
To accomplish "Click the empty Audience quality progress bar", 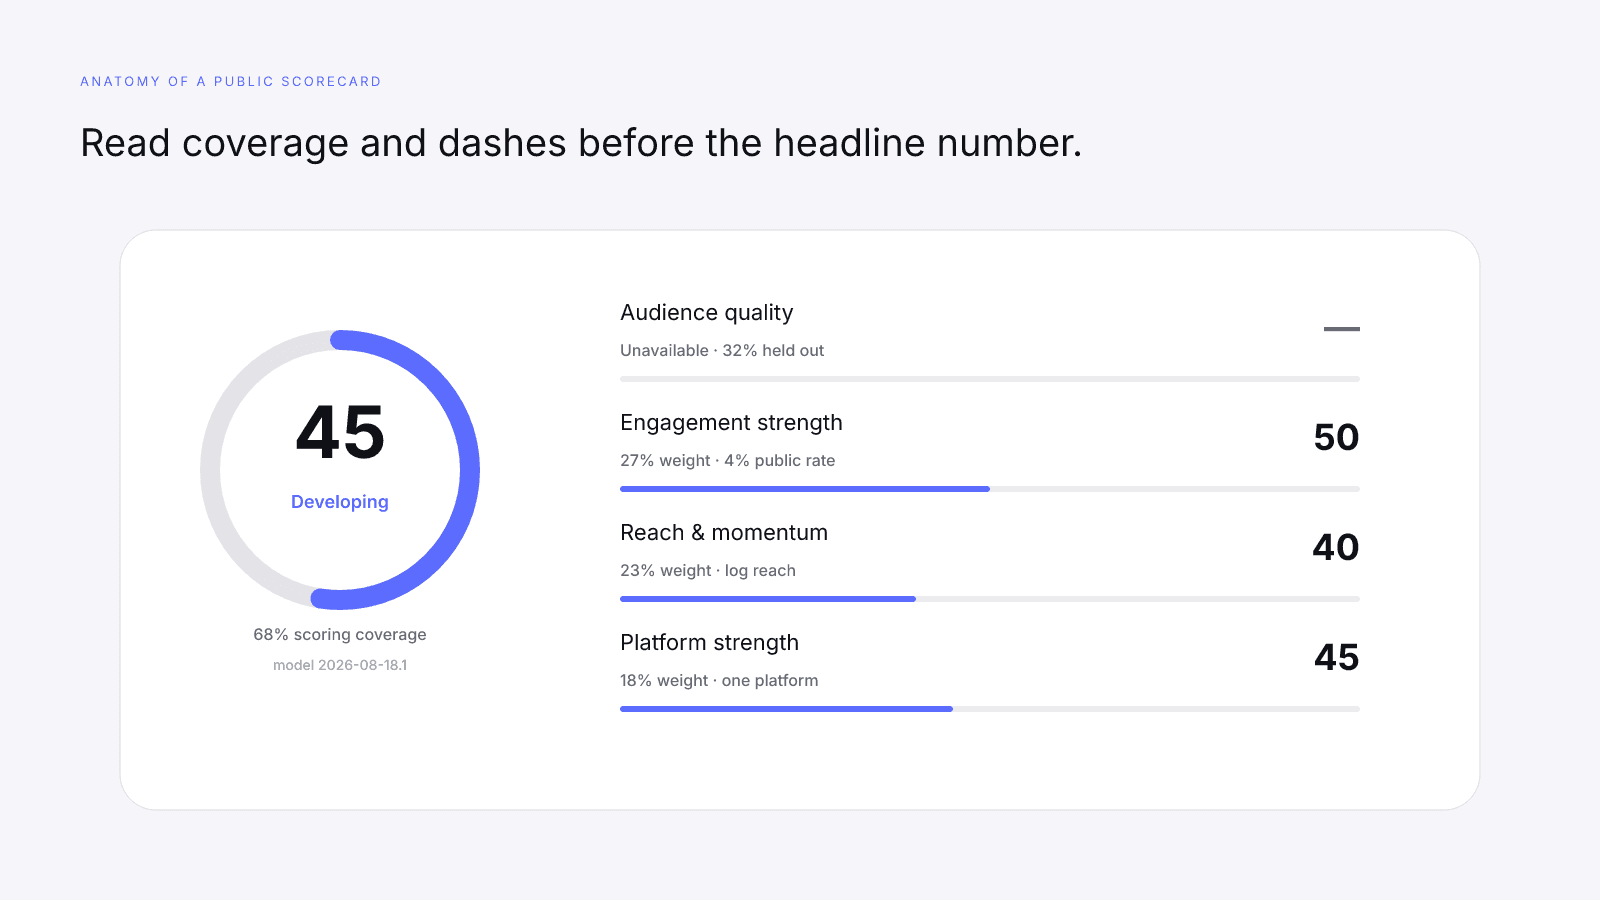I will (x=990, y=379).
